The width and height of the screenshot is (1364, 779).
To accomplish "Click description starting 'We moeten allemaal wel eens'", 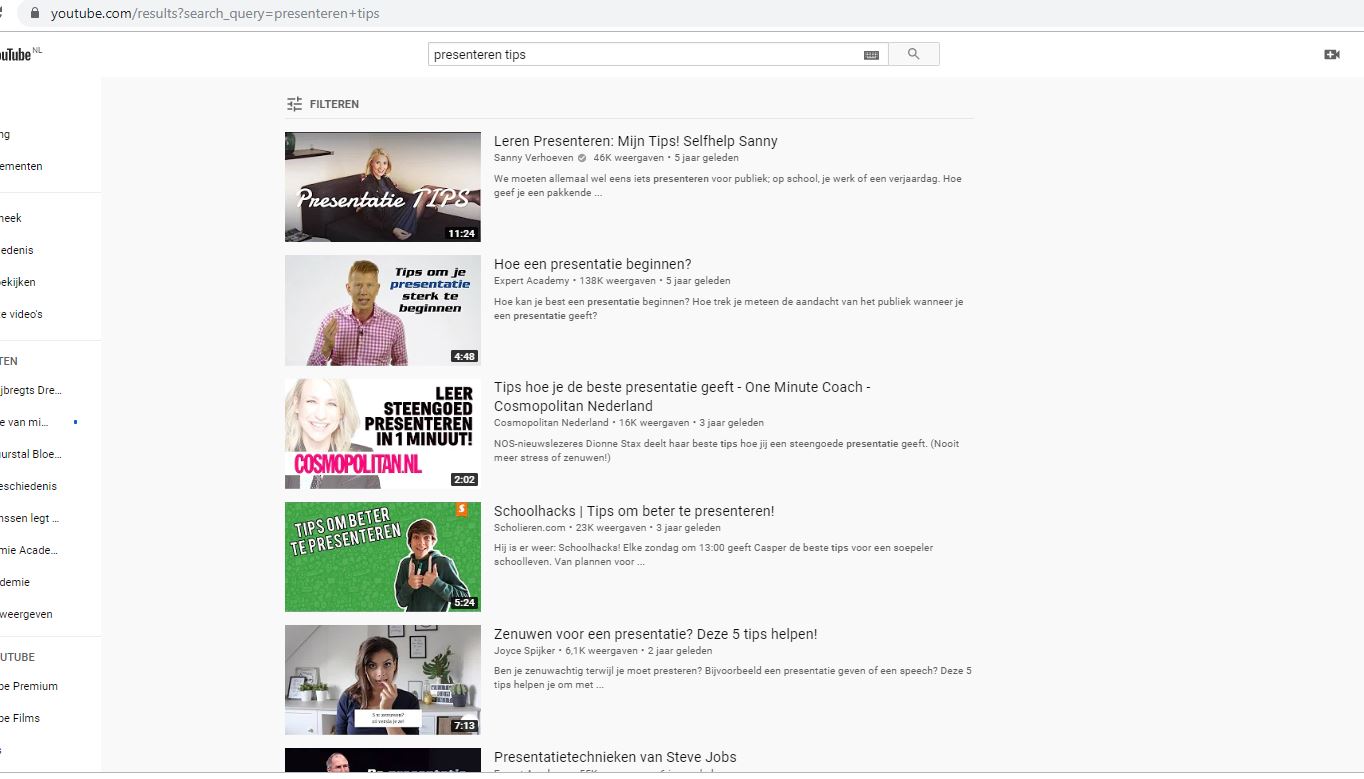I will pyautogui.click(x=727, y=186).
